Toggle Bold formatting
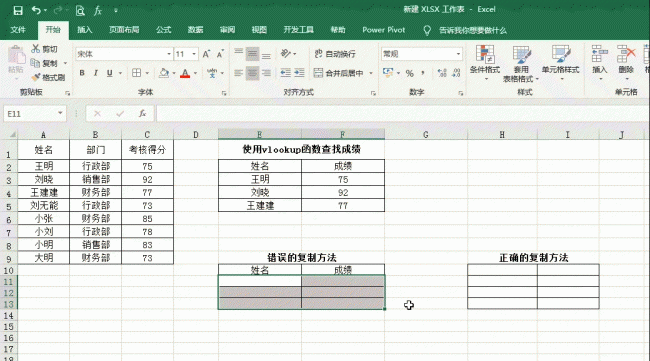 tap(82, 73)
